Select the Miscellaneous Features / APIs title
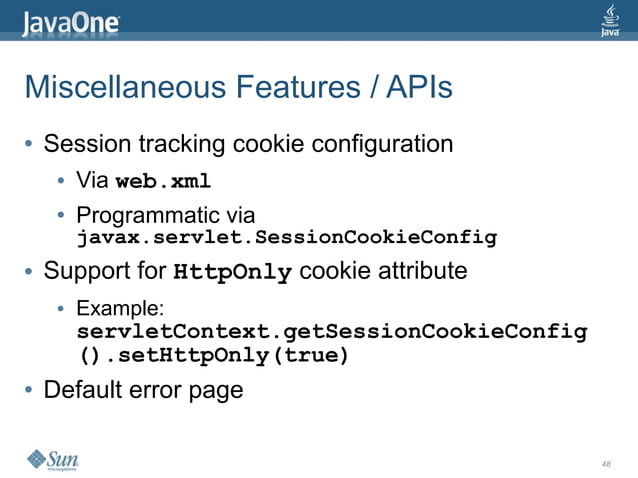 tap(238, 87)
